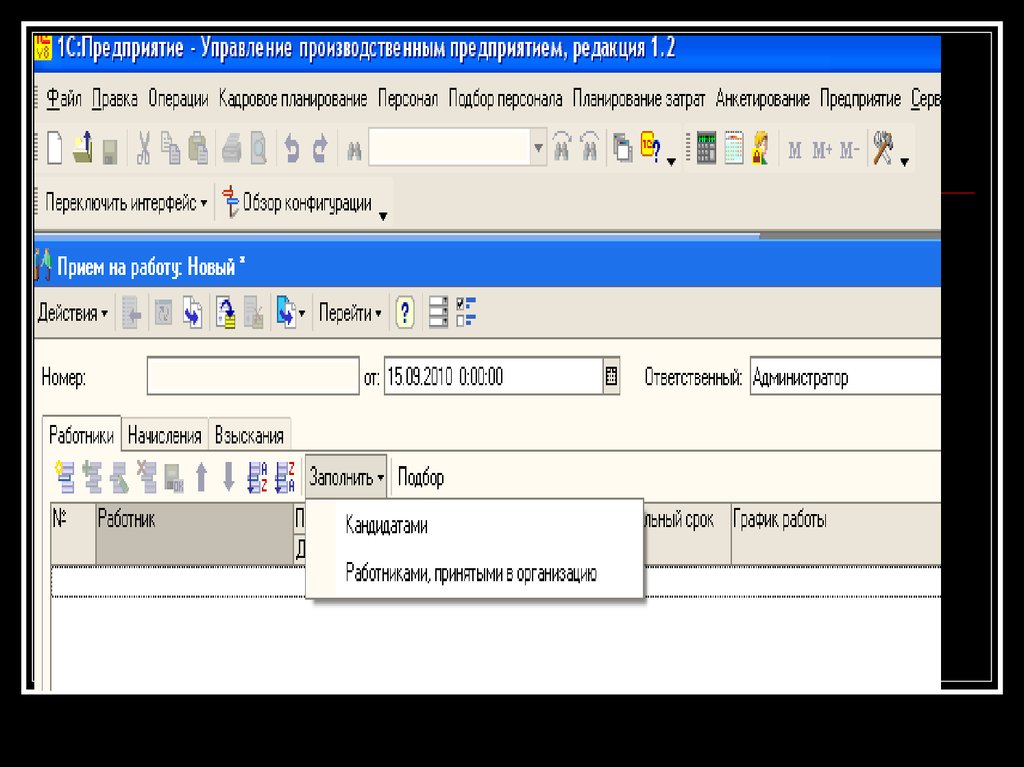
Task: Click the Cut scissors icon
Action: (x=144, y=149)
